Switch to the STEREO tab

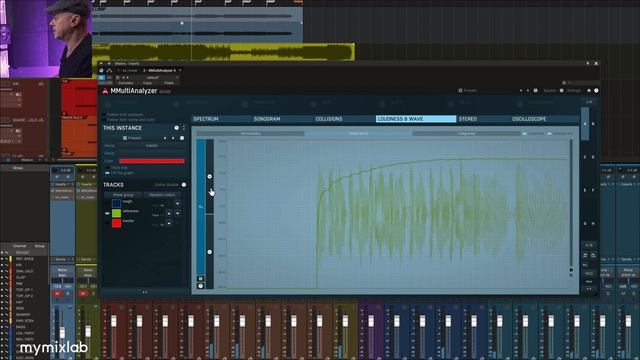click(468, 119)
